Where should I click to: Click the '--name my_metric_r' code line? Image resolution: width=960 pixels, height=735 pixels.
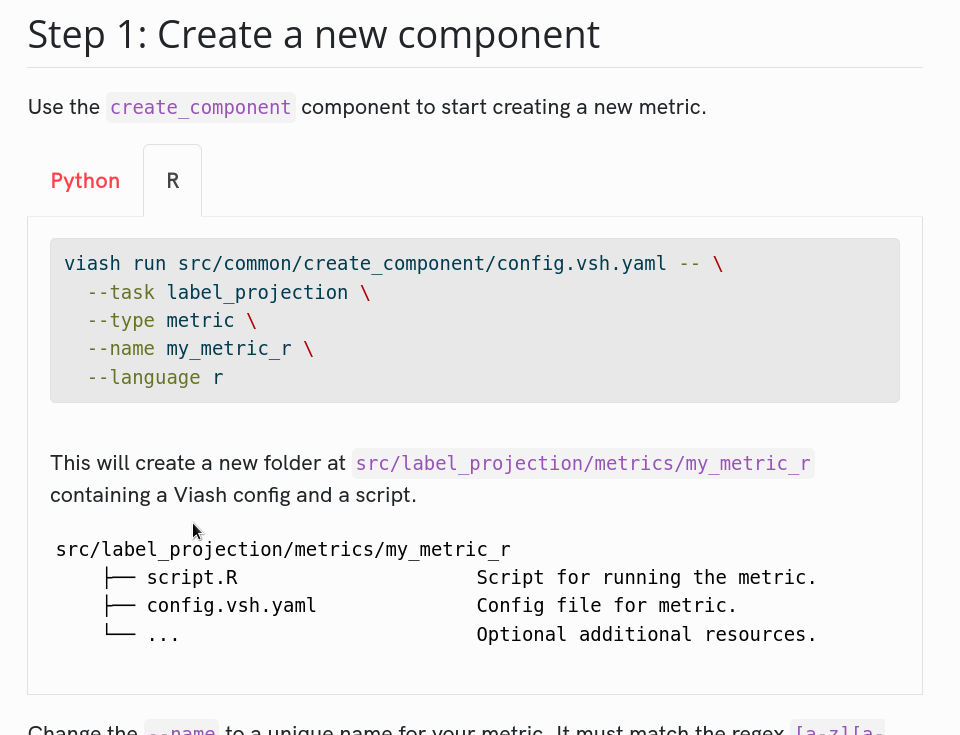point(200,349)
